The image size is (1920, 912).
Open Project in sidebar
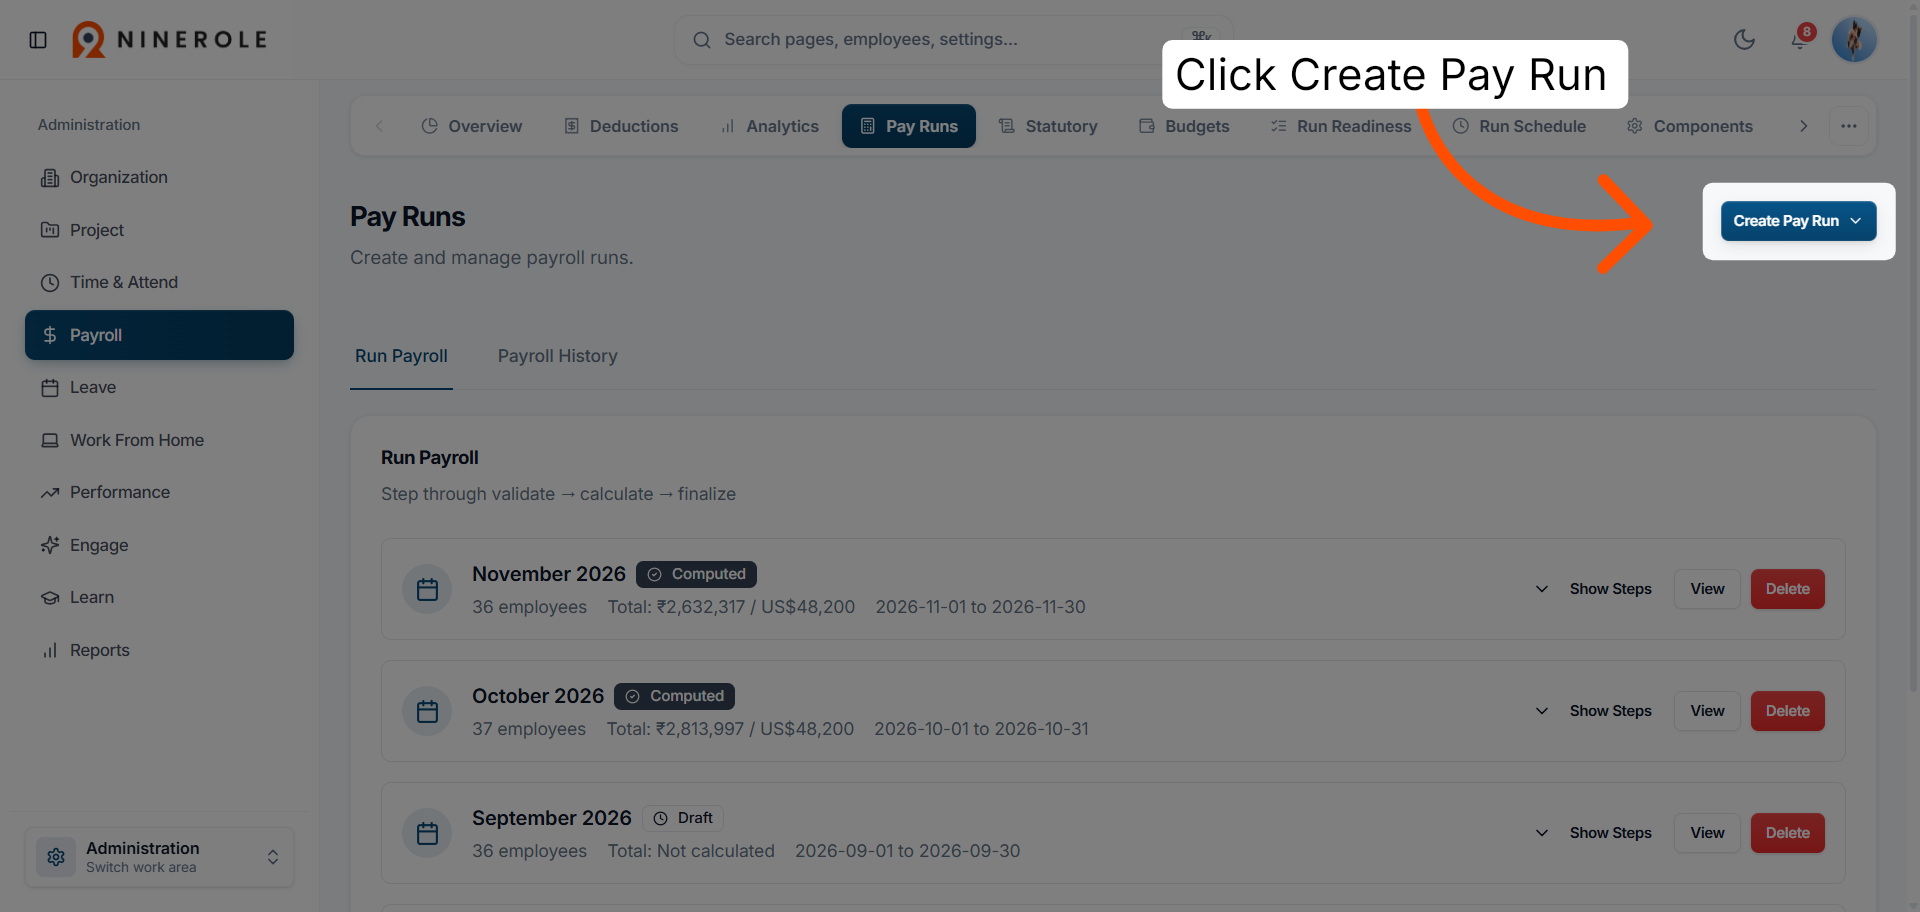pyautogui.click(x=159, y=230)
